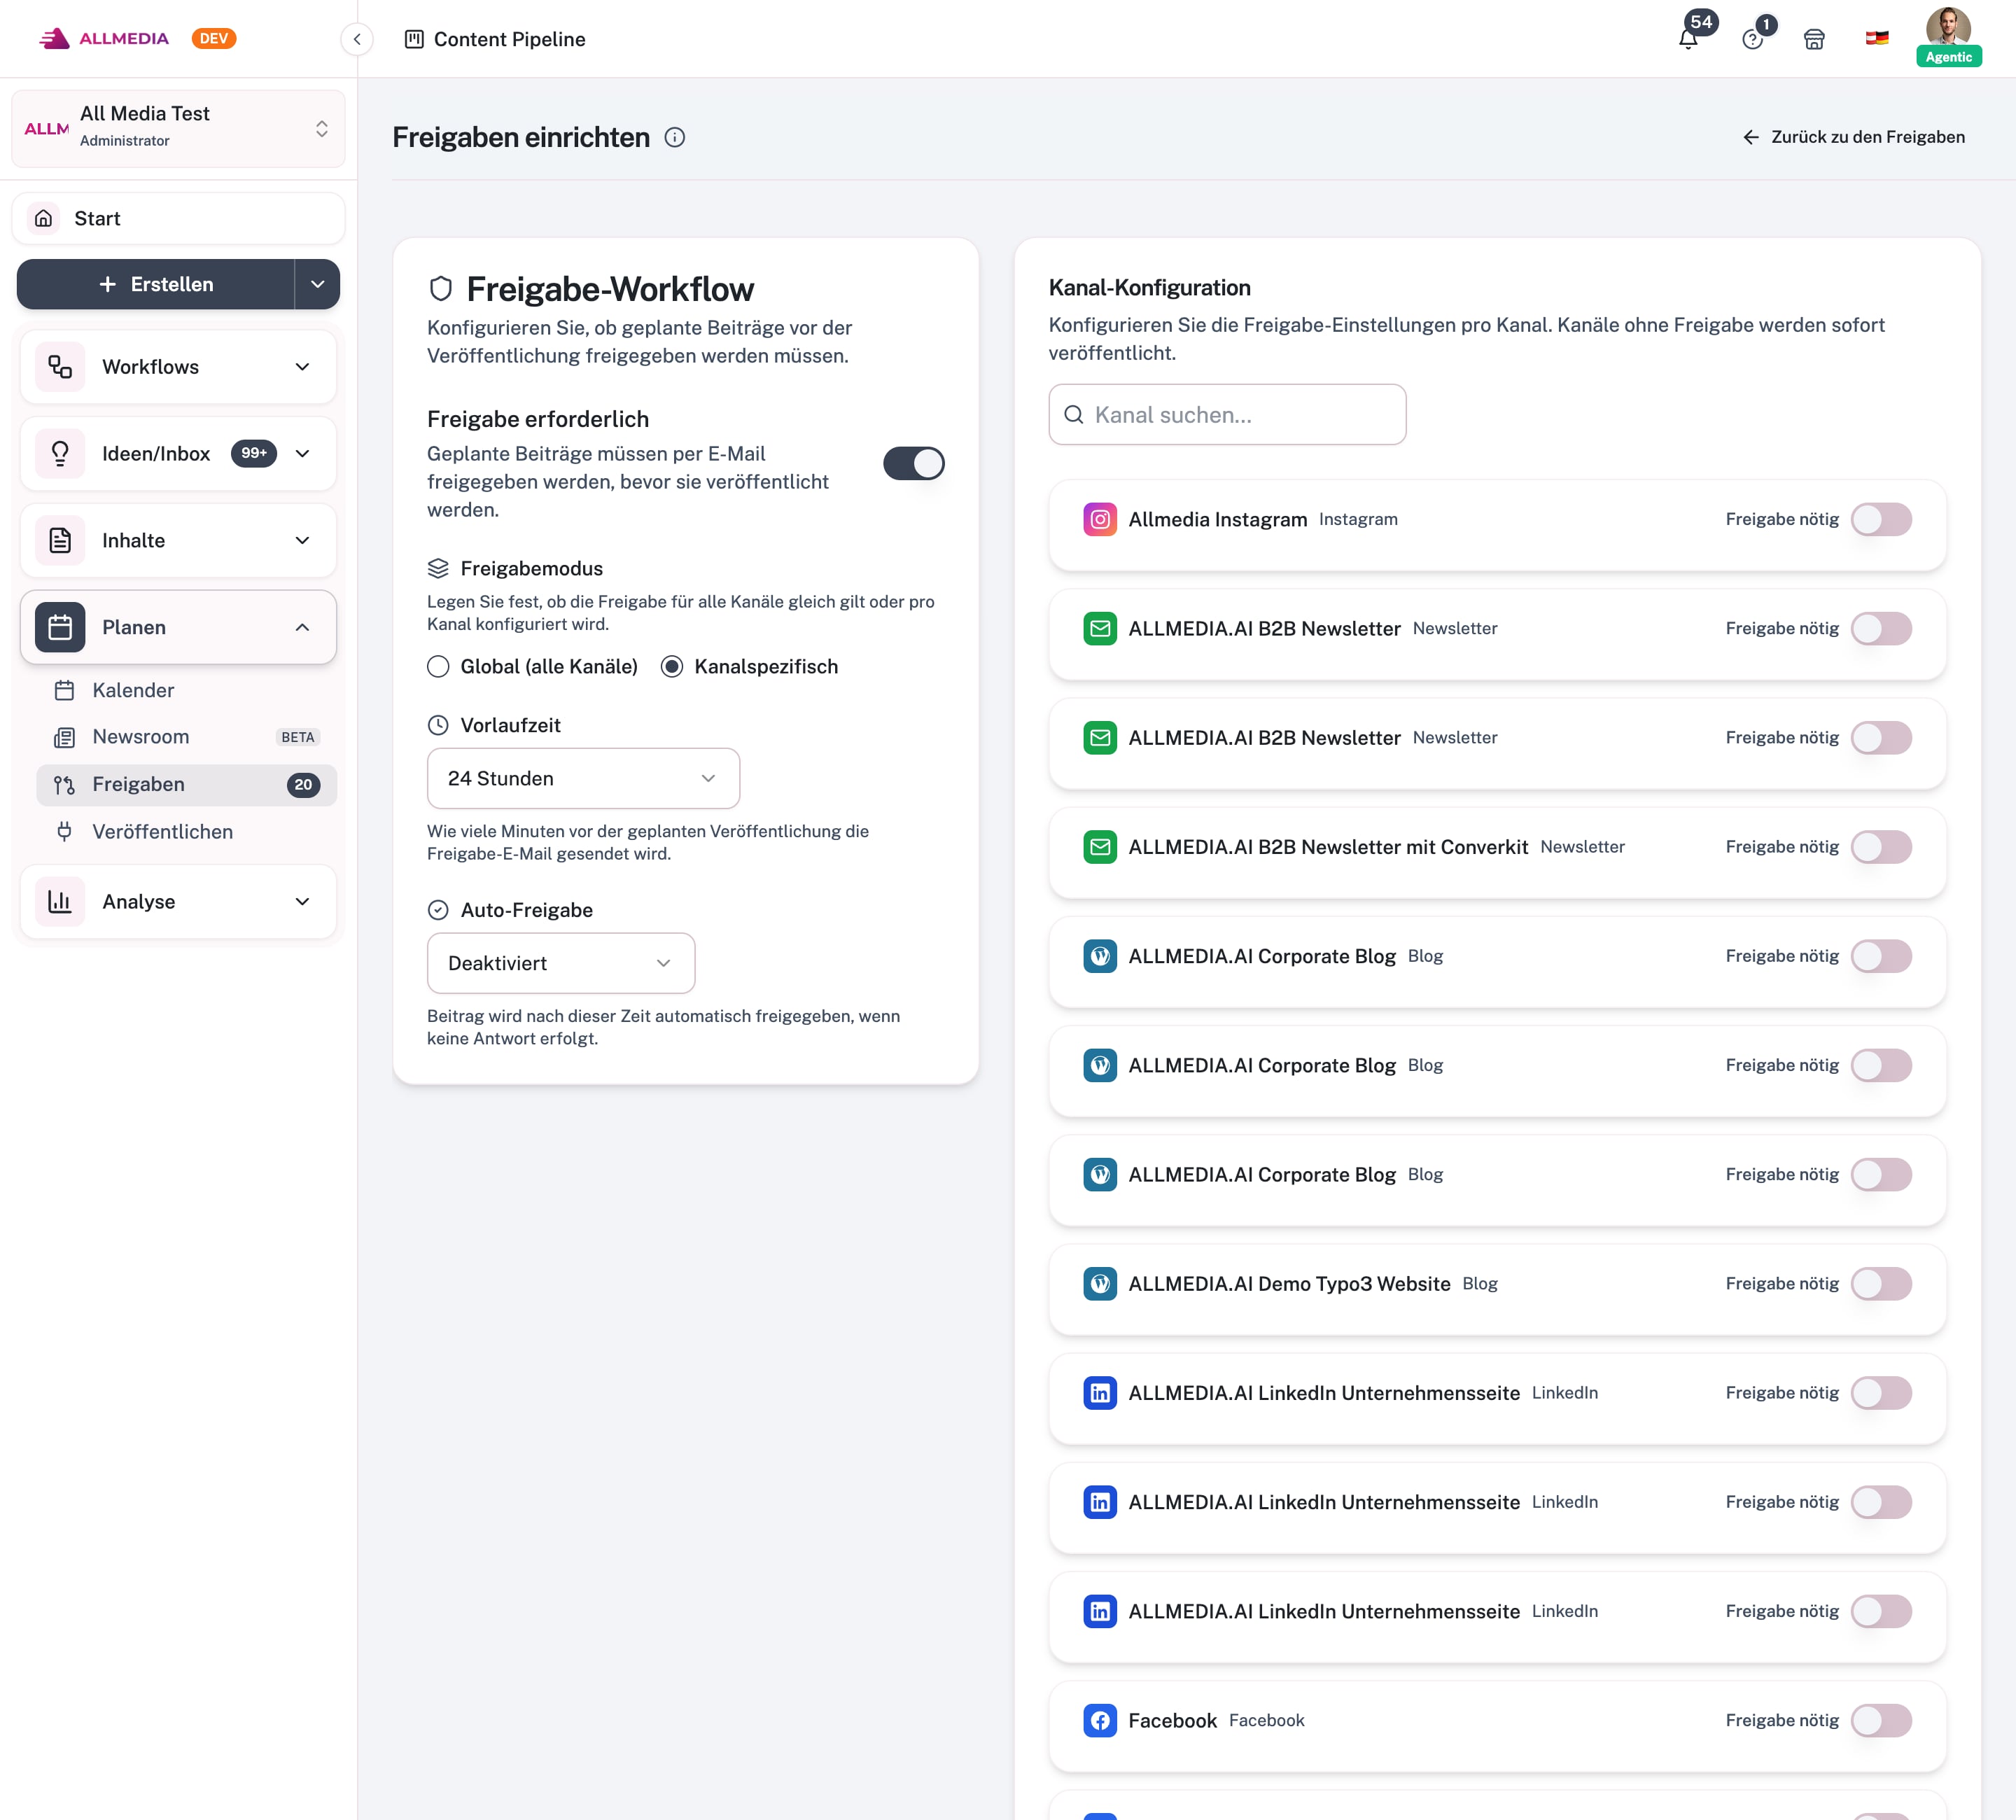Collapse the sidebar with the arrow button
The height and width of the screenshot is (1820, 2016).
pos(357,39)
